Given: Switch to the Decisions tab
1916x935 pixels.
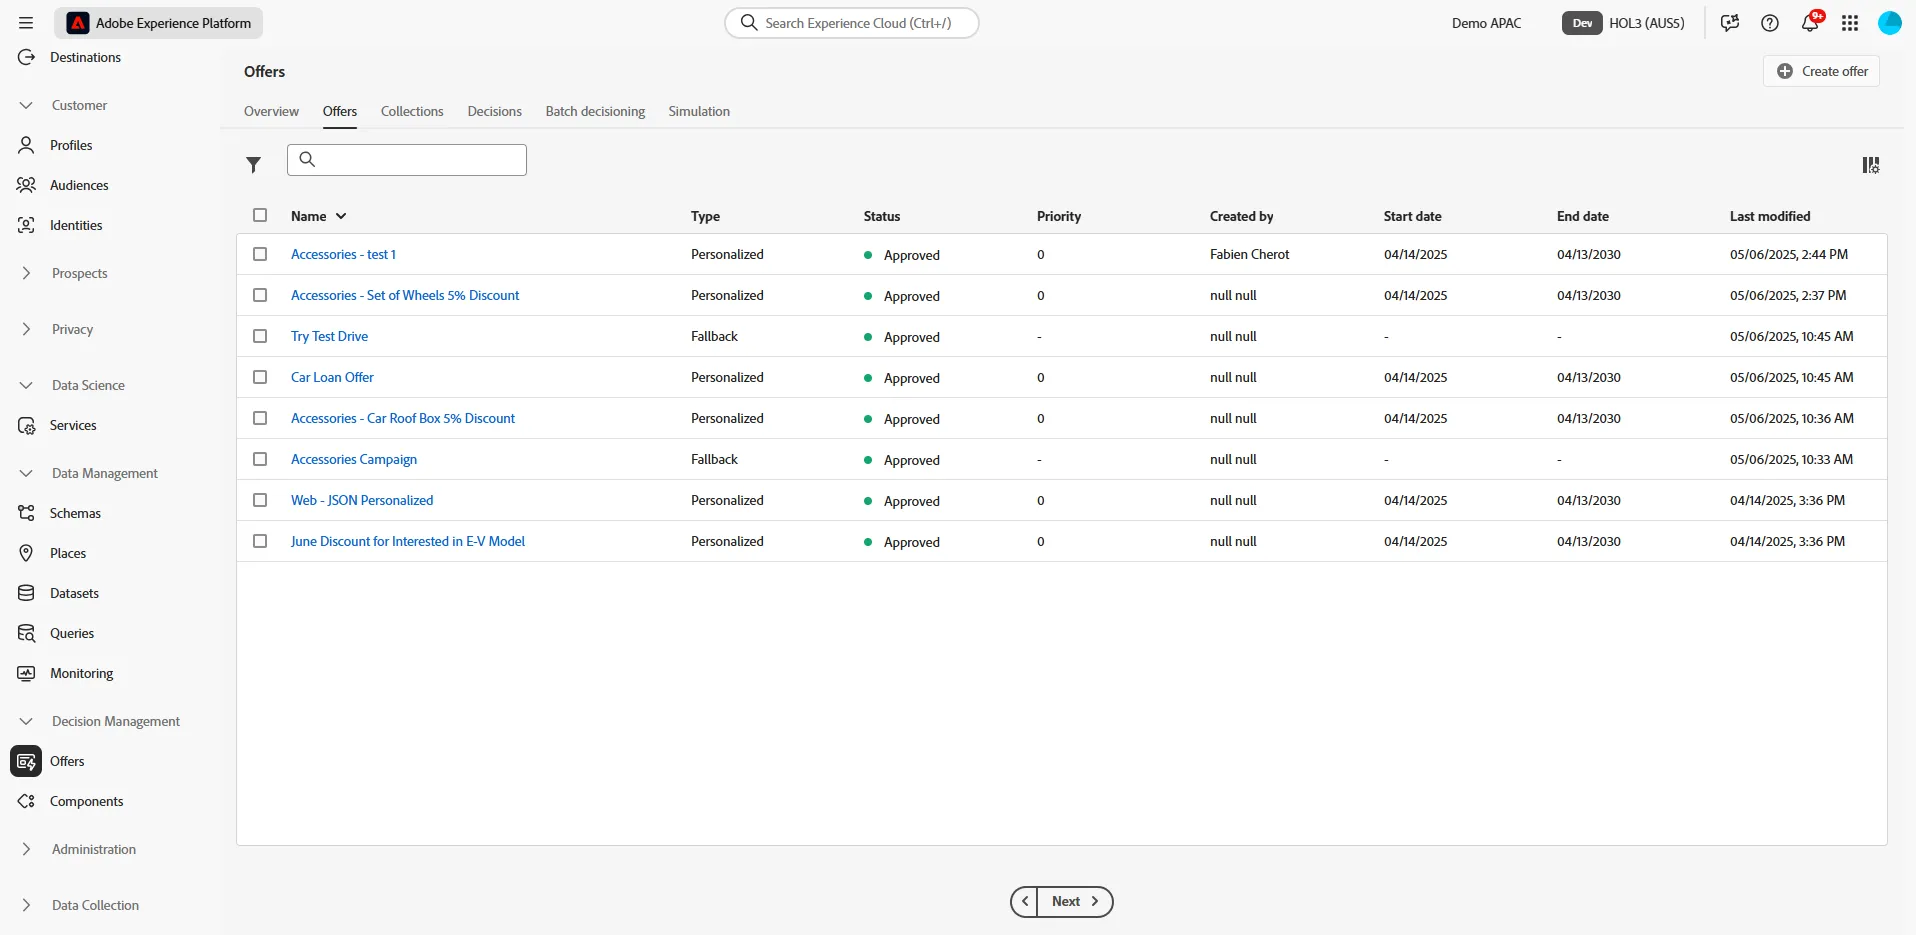Looking at the screenshot, I should click(x=495, y=111).
